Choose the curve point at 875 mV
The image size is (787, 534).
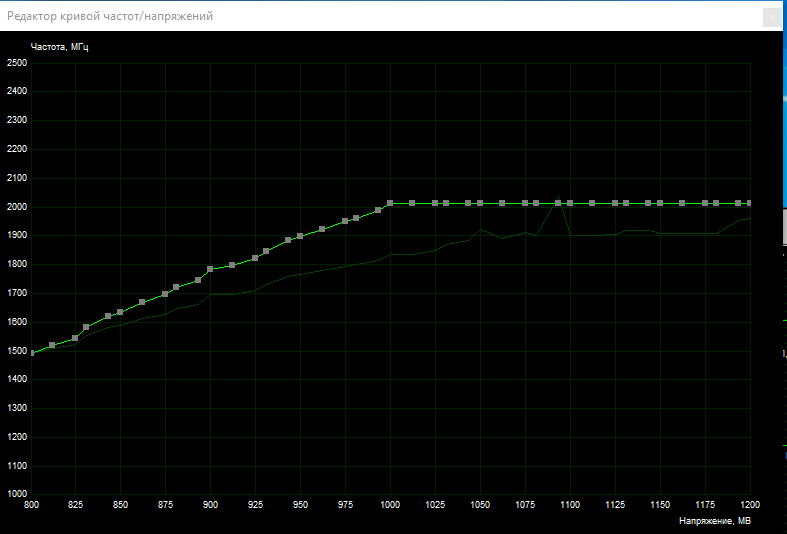[165, 294]
